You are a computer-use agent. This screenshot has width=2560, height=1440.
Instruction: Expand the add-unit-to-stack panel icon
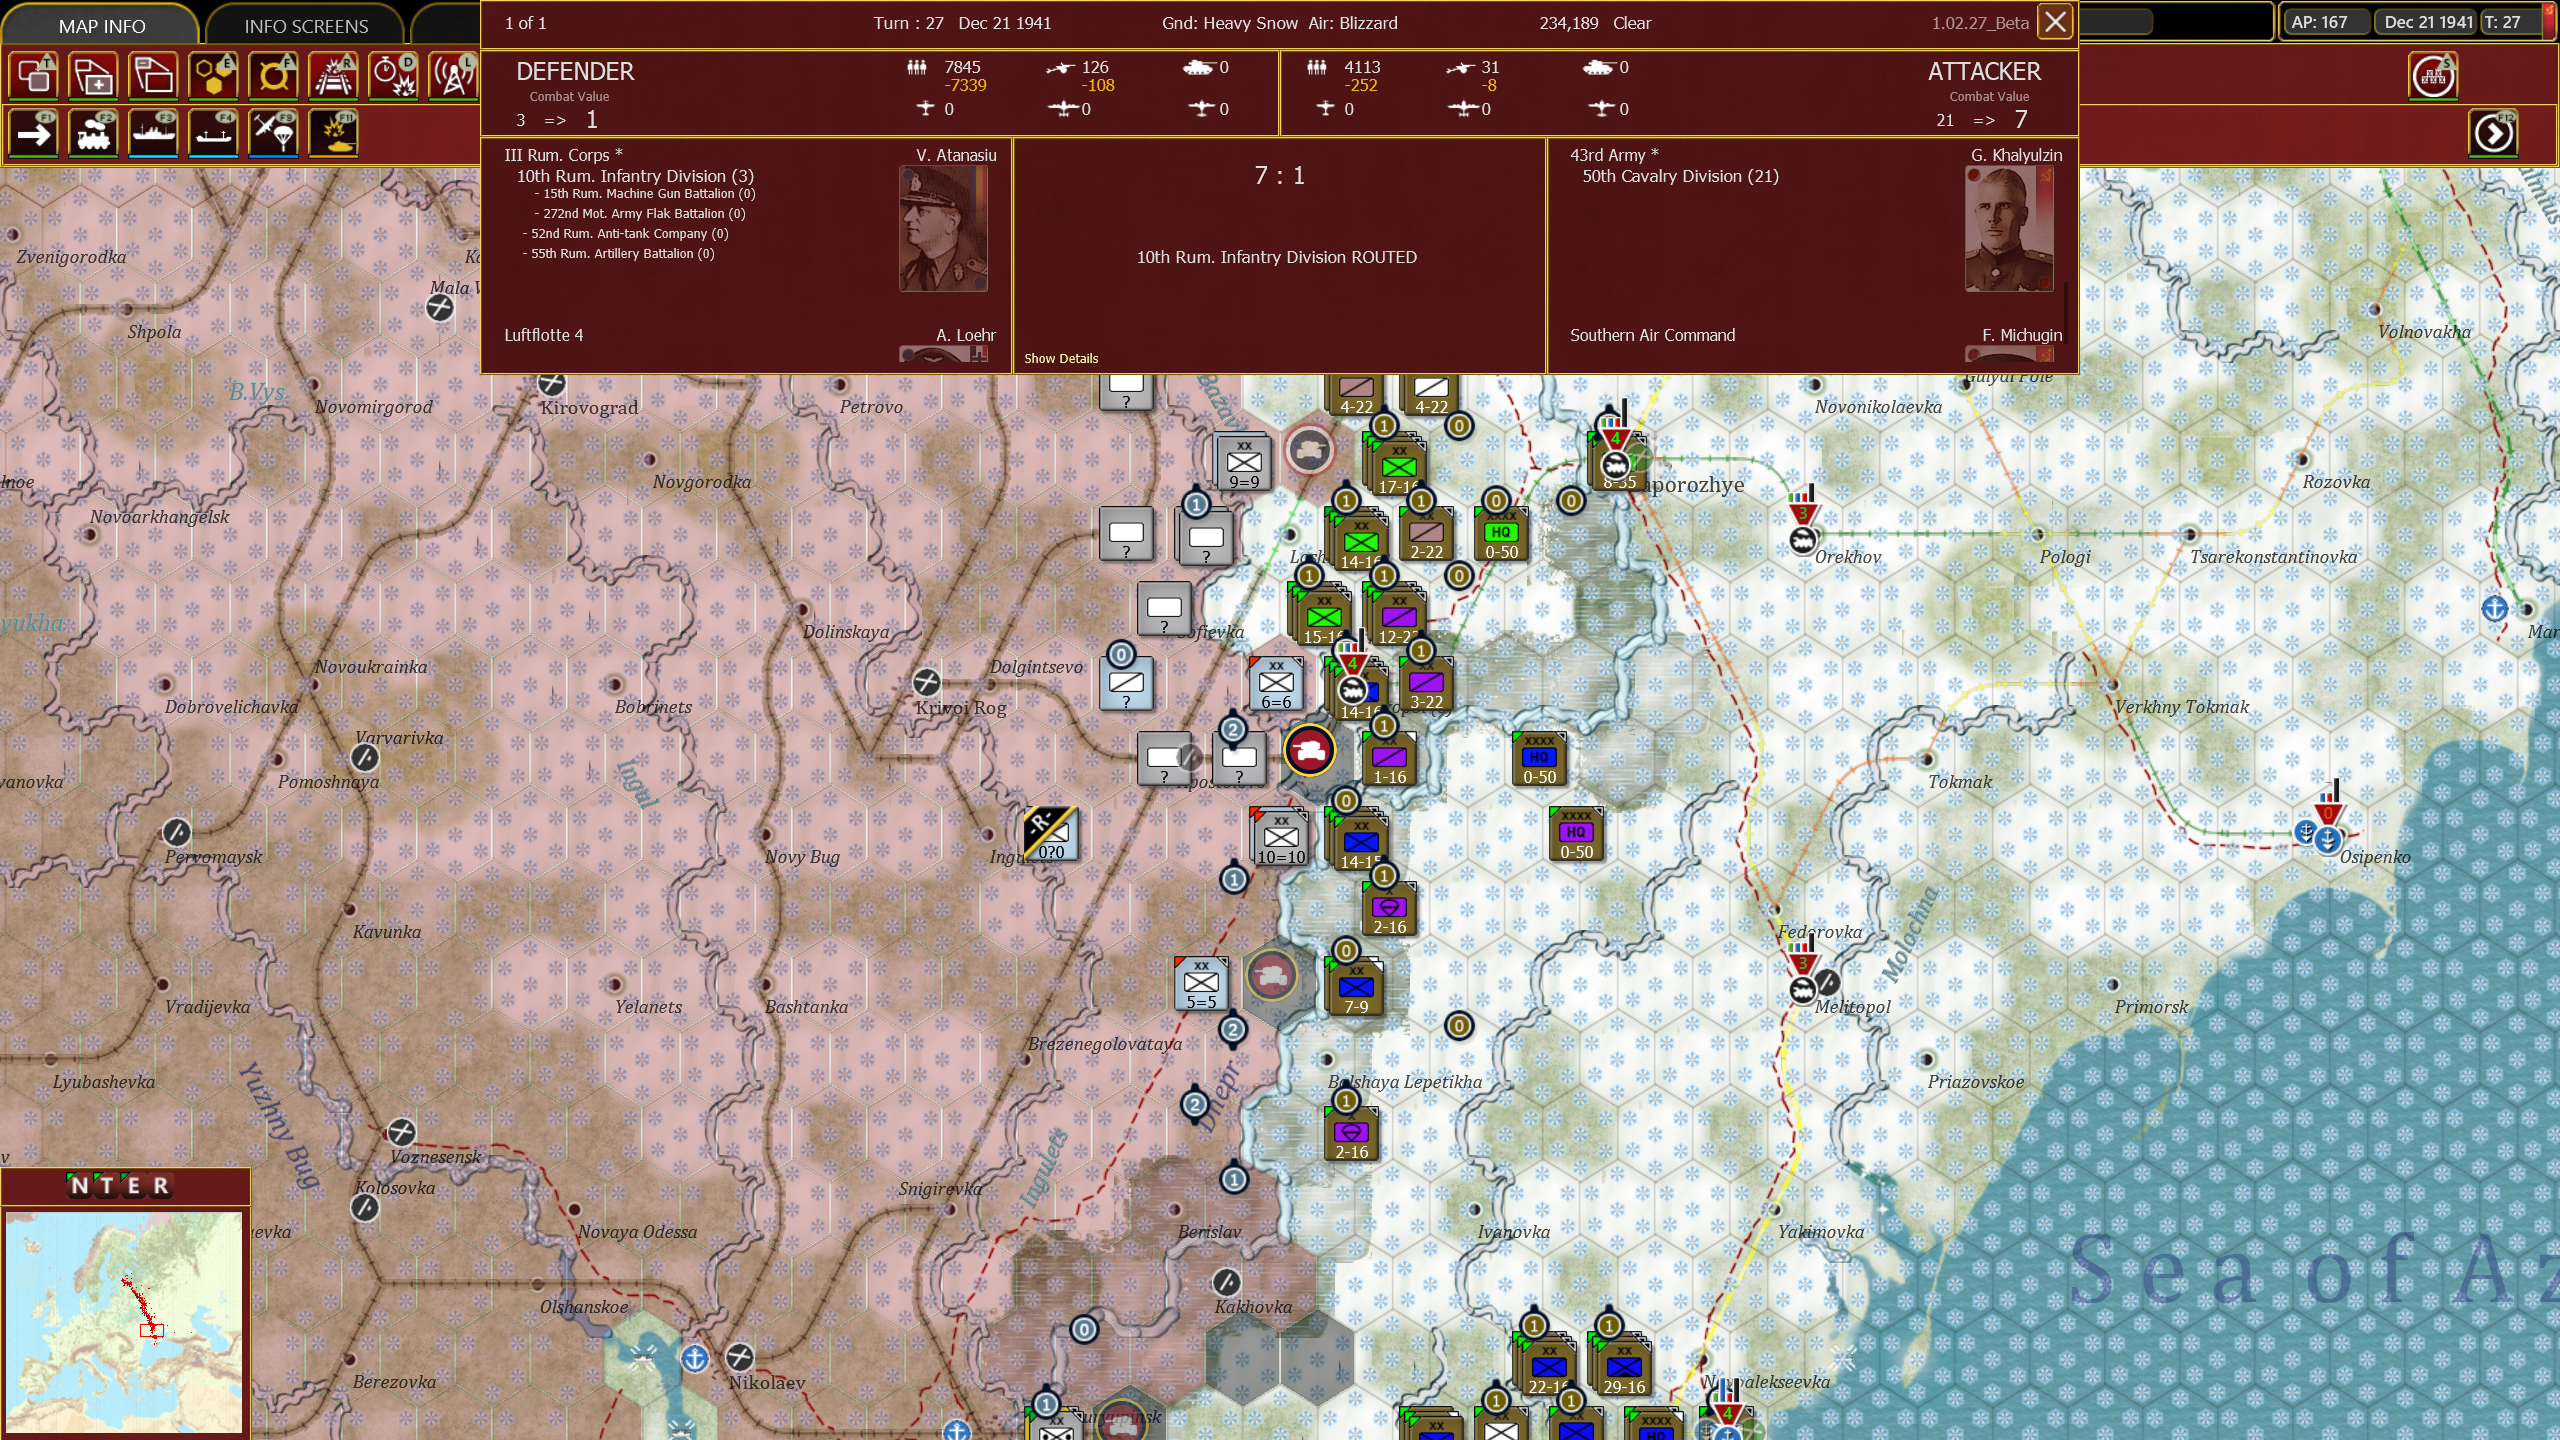(x=93, y=76)
